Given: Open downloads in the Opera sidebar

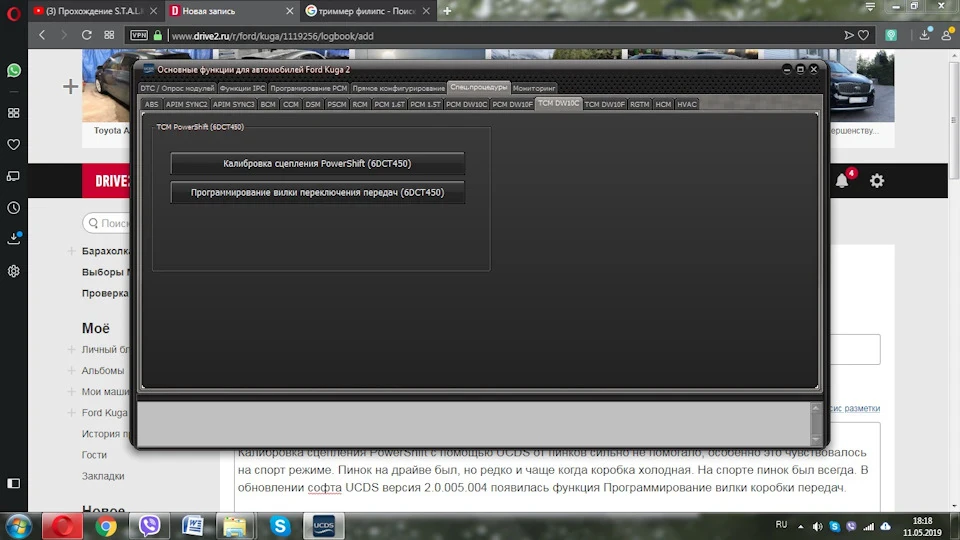Looking at the screenshot, I should pyautogui.click(x=13, y=238).
